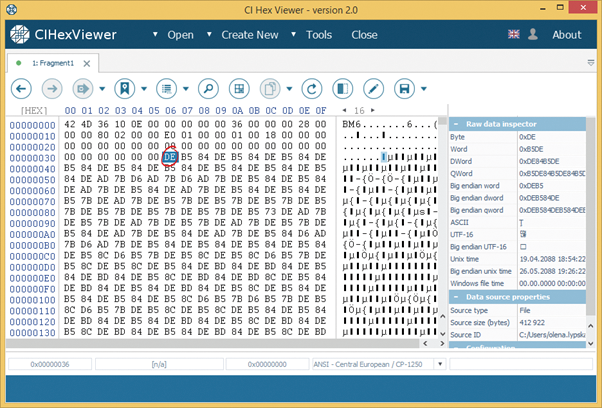Click the BM6 text in ASCII column
Viewport: 602px width, 408px height.
[x=352, y=124]
